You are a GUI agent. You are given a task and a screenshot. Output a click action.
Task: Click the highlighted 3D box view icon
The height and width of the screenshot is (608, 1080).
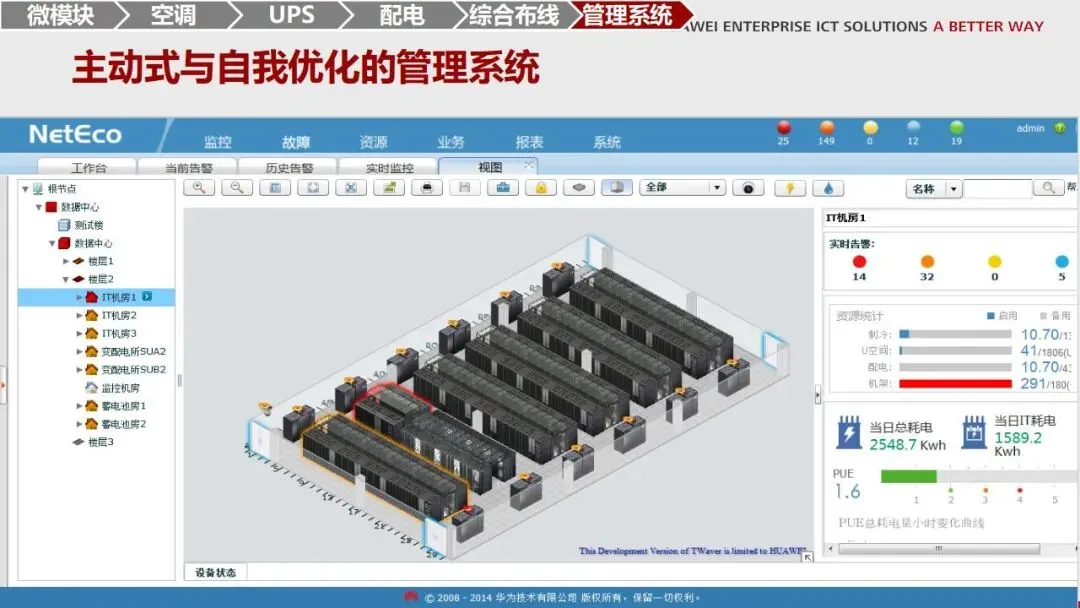617,188
